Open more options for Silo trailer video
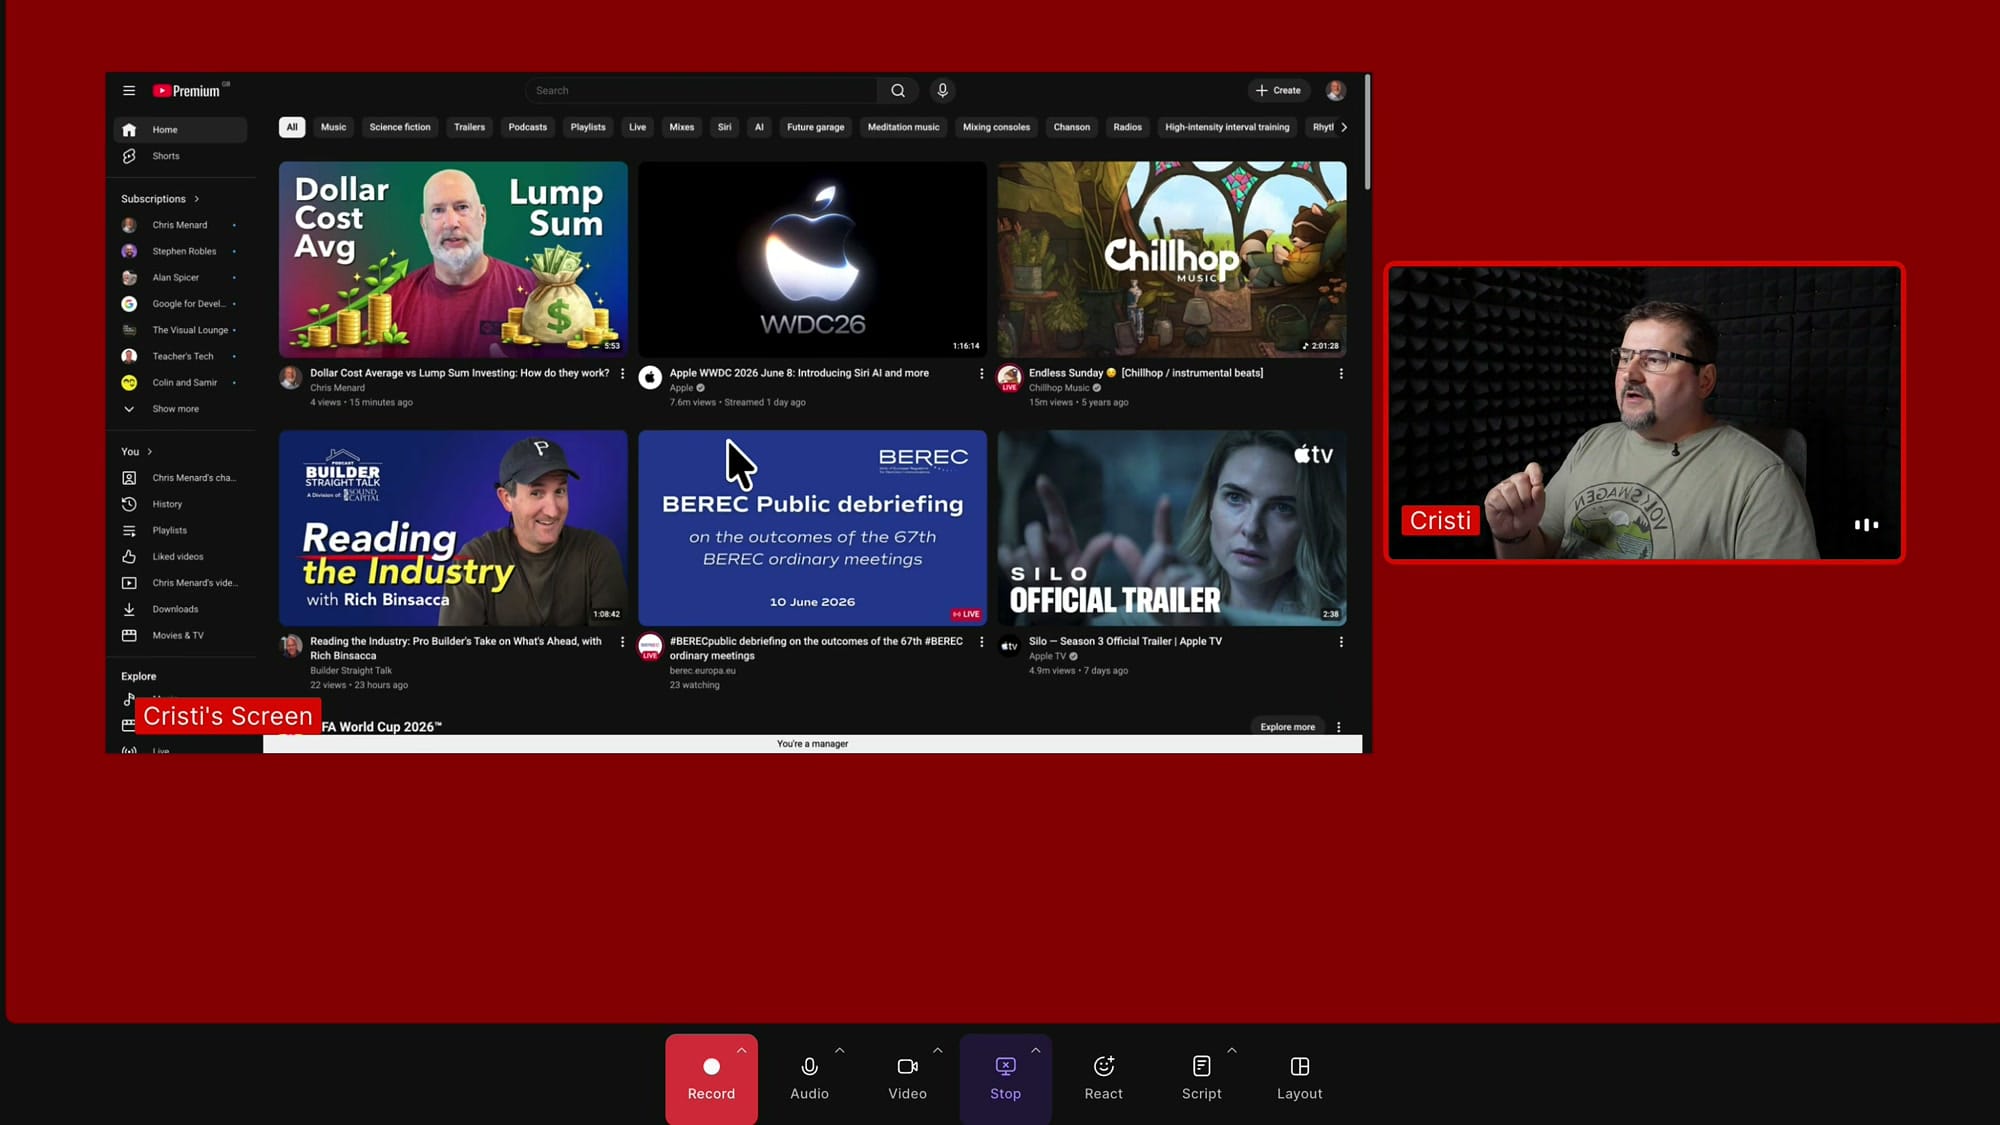Image resolution: width=2000 pixels, height=1125 pixels. (1341, 642)
